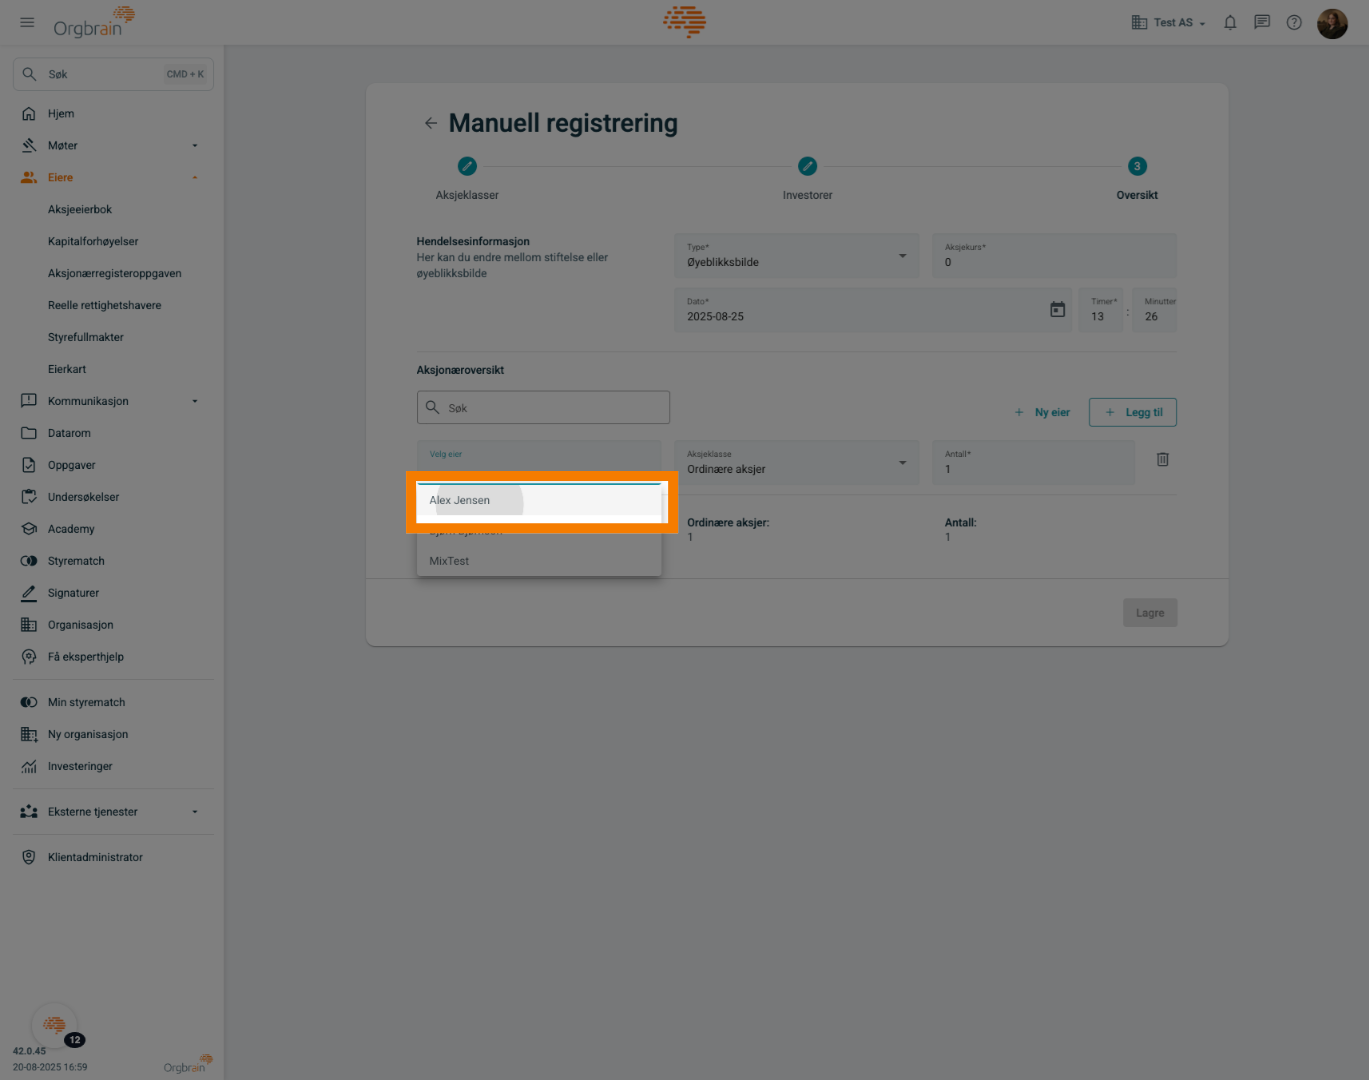1369x1080 pixels.
Task: Open Investeringer chart icon
Action: coord(29,766)
